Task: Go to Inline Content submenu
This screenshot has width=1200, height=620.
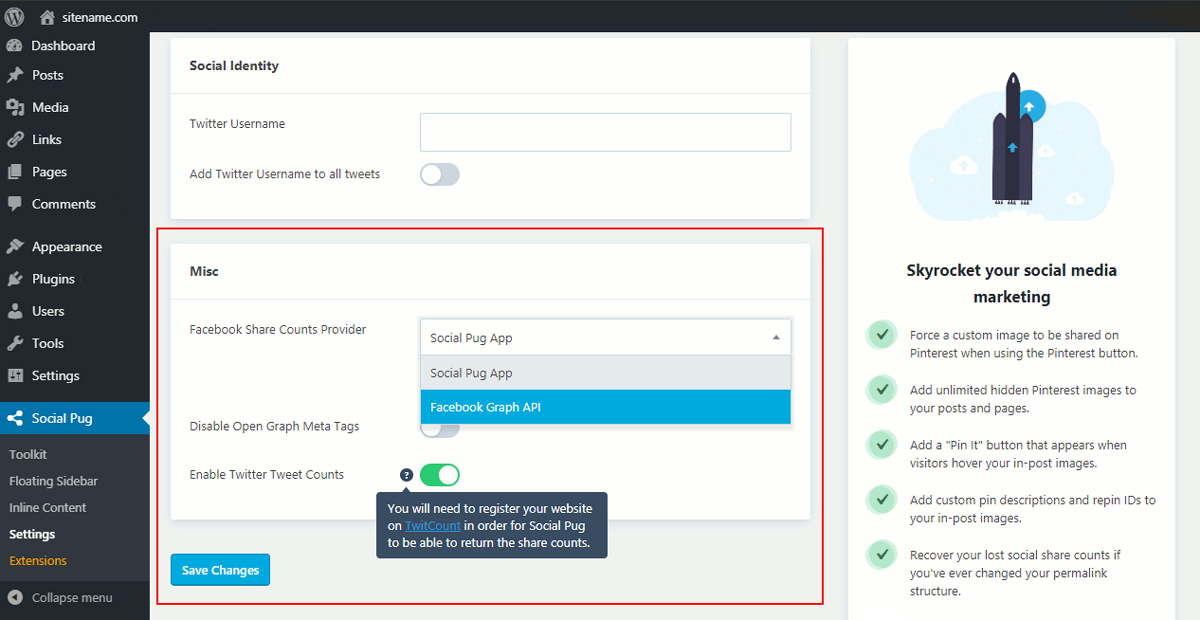Action: (48, 508)
